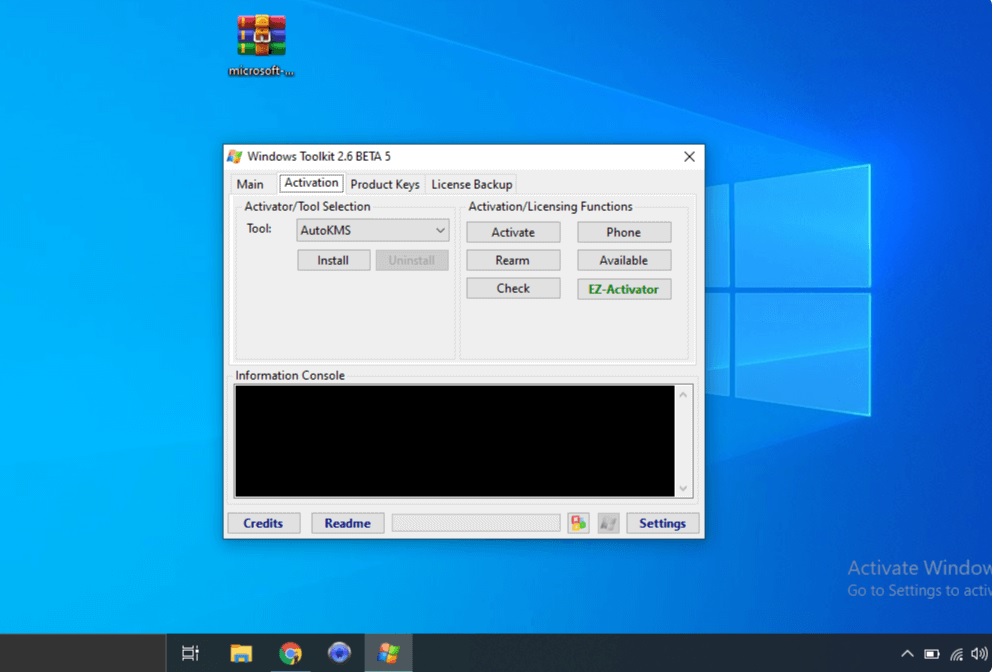Click the Windows Toolkit taskbar icon
This screenshot has height=672, width=994.
pyautogui.click(x=389, y=653)
